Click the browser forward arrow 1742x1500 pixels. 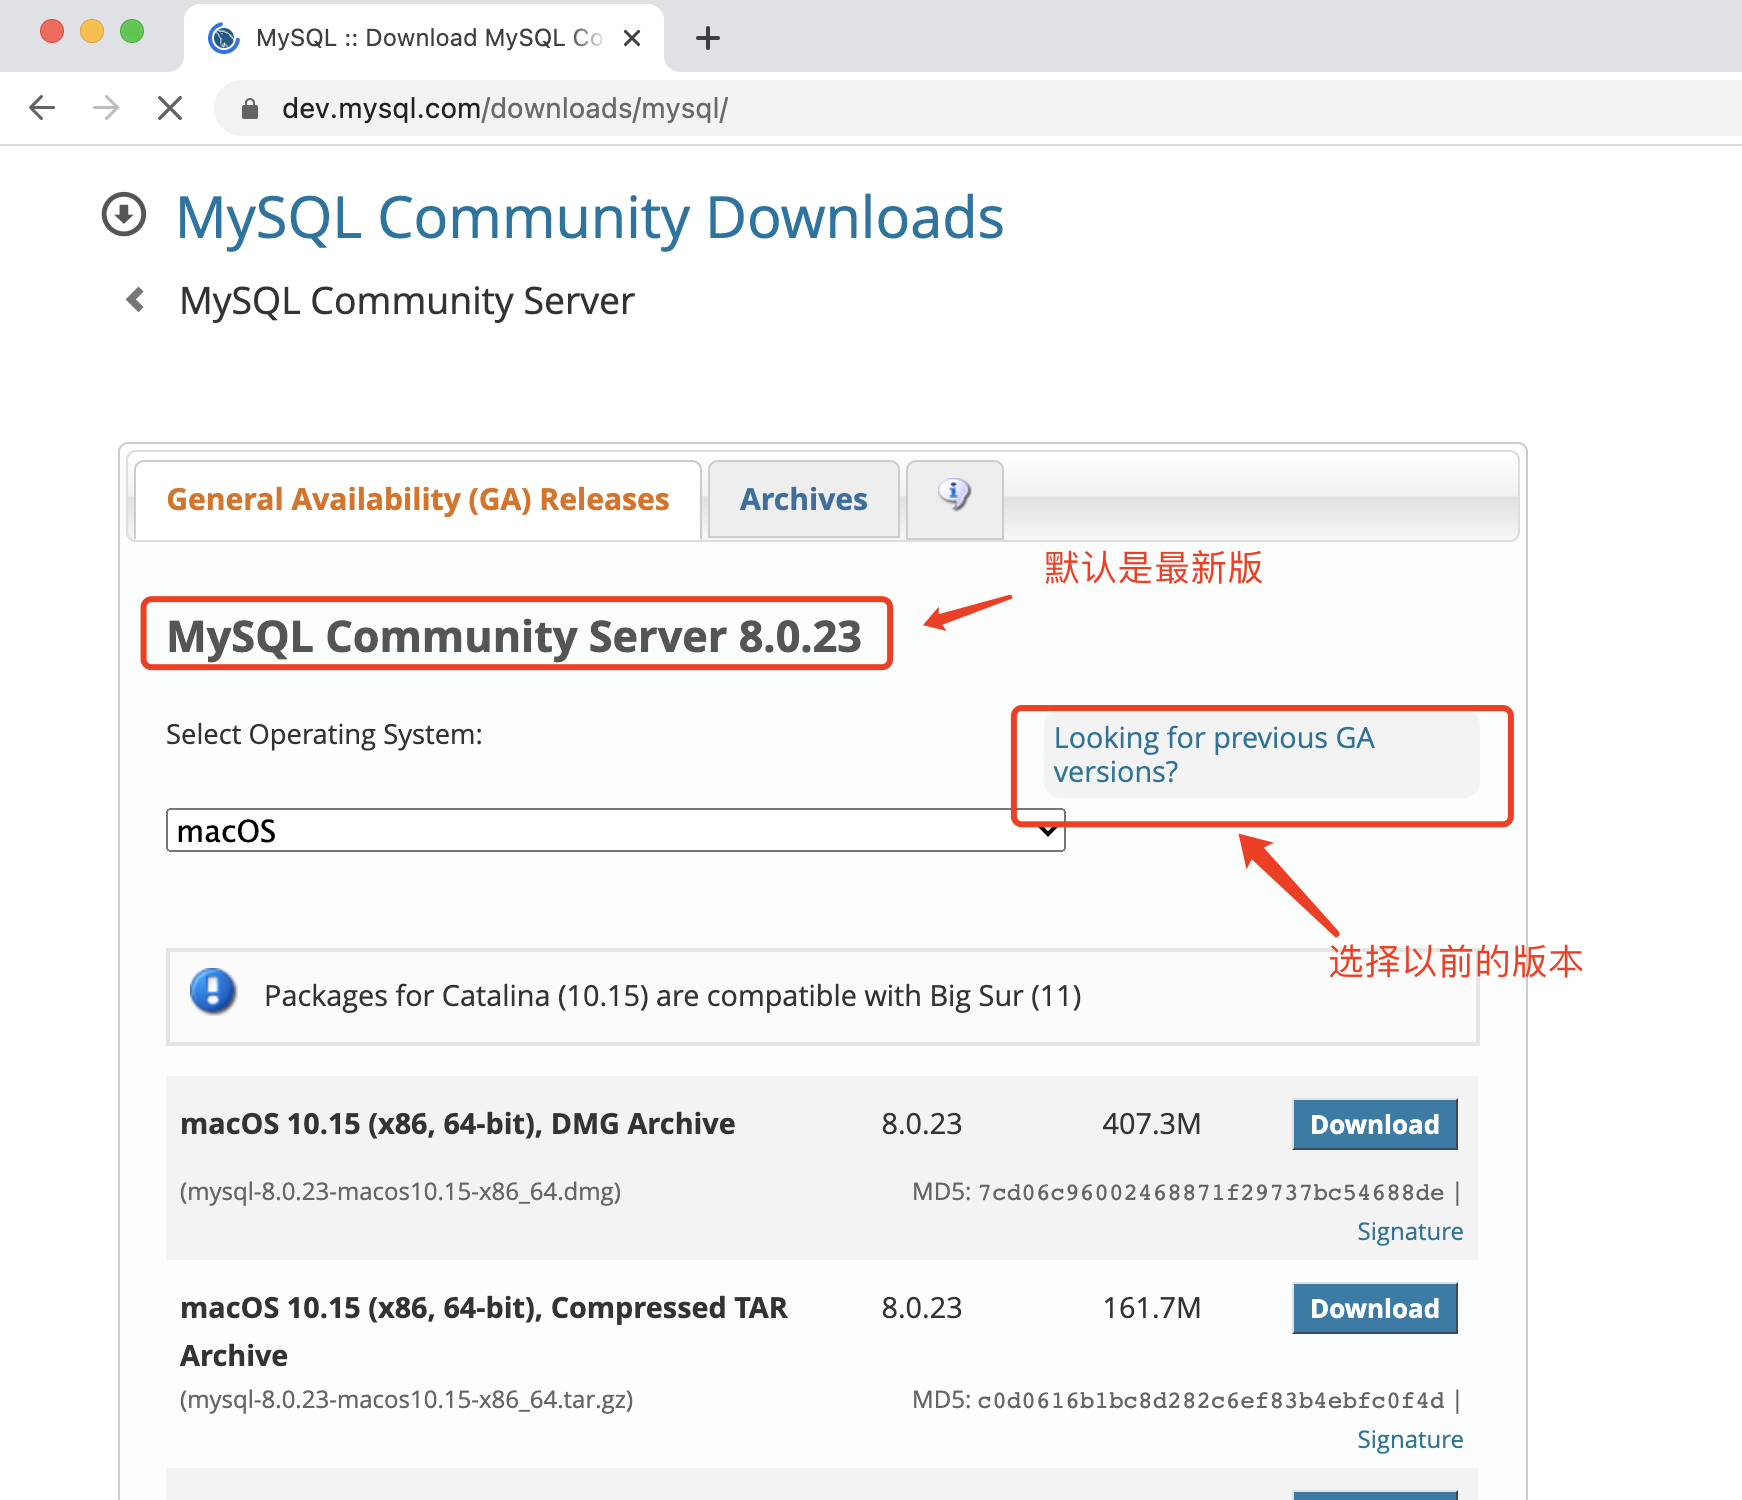click(106, 108)
